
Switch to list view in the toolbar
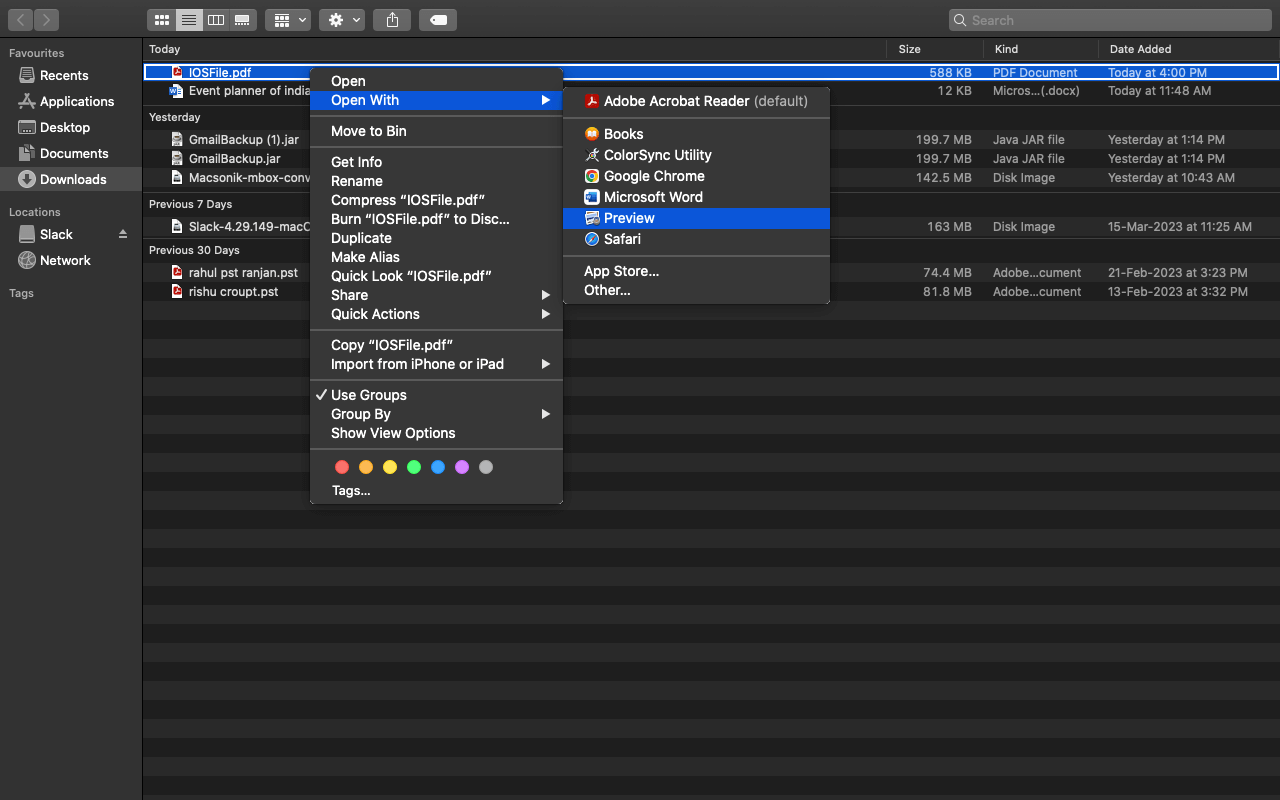pos(188,20)
